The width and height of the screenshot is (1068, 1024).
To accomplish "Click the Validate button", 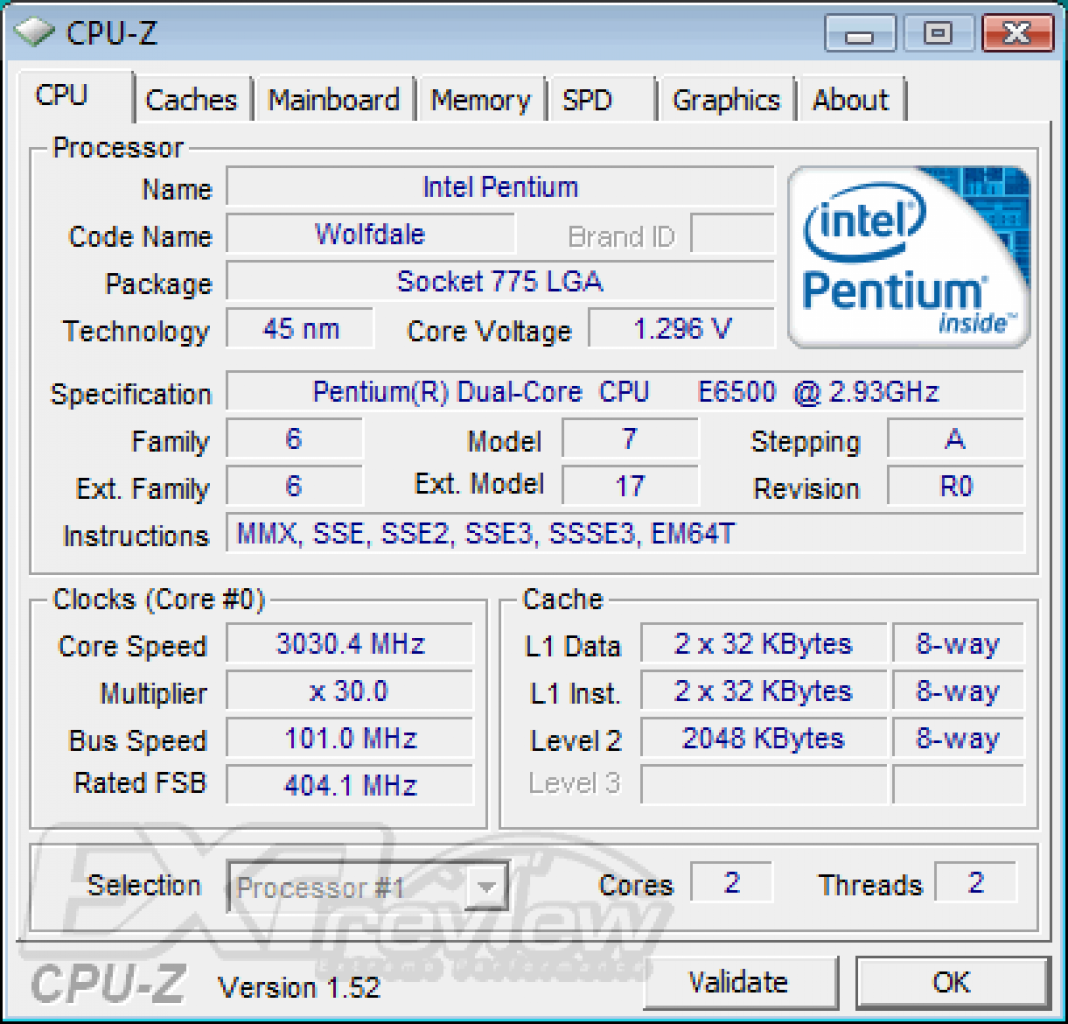I will tap(740, 982).
